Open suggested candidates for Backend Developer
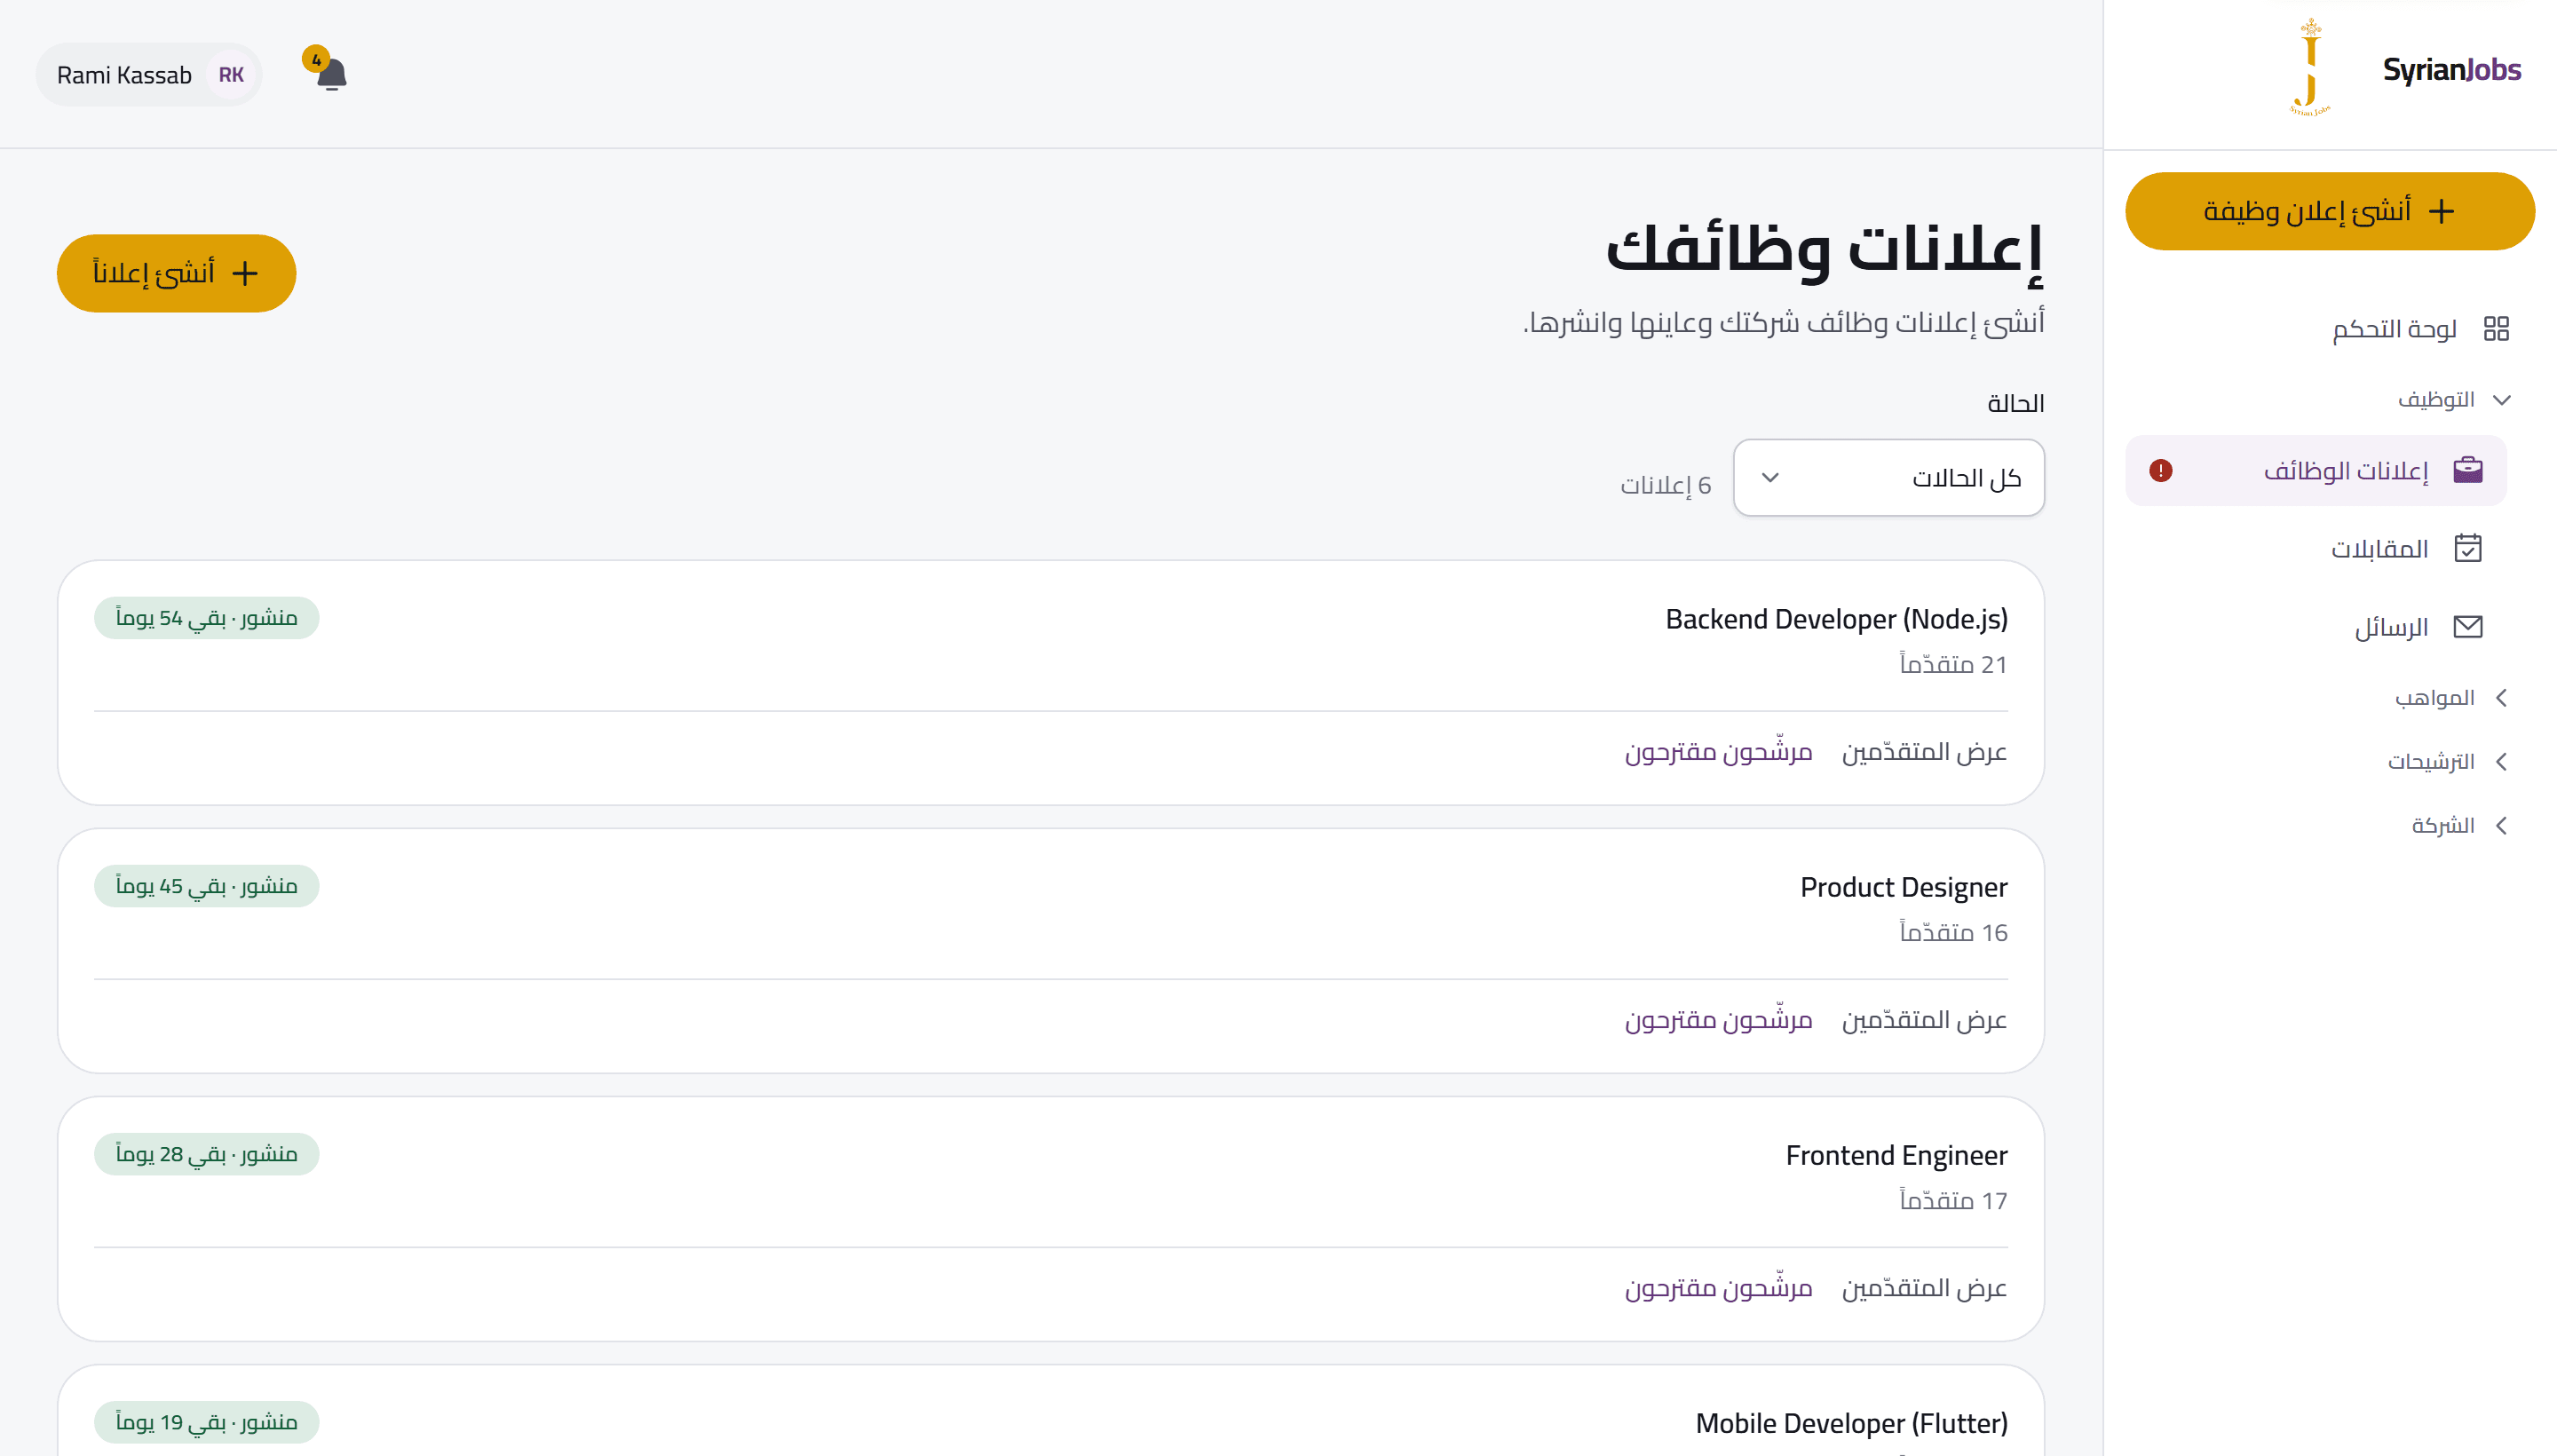This screenshot has width=2557, height=1456. click(x=1718, y=752)
